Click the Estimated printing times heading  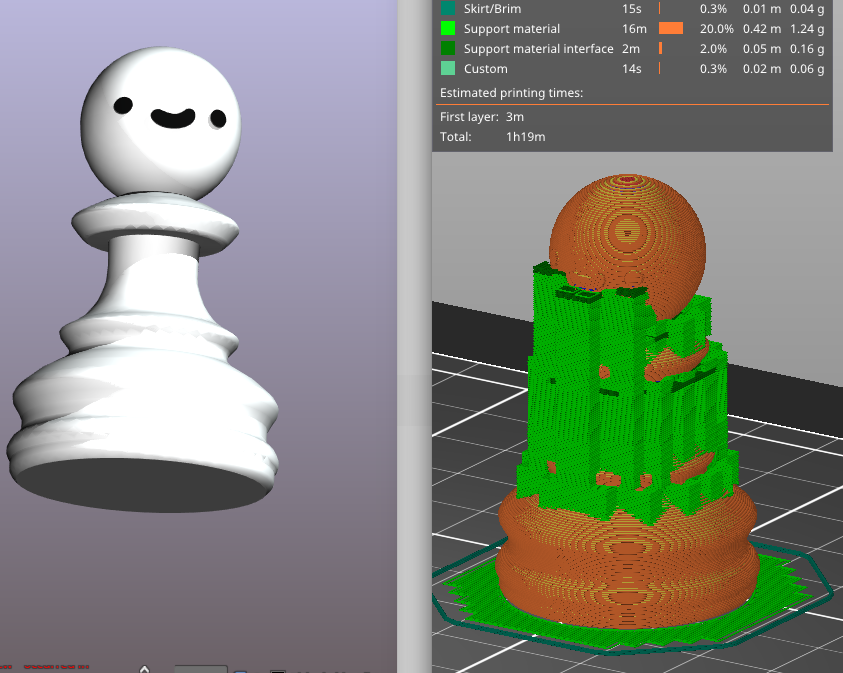click(511, 93)
